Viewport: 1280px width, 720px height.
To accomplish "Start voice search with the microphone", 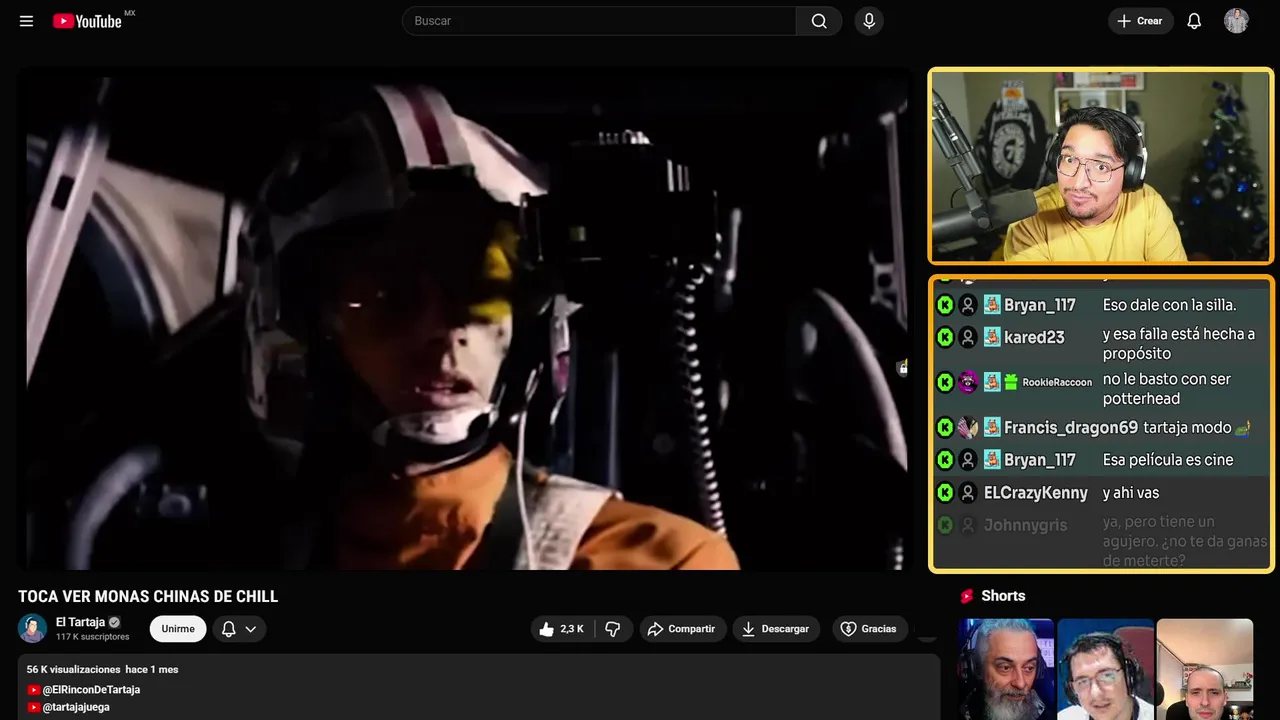I will [x=869, y=21].
